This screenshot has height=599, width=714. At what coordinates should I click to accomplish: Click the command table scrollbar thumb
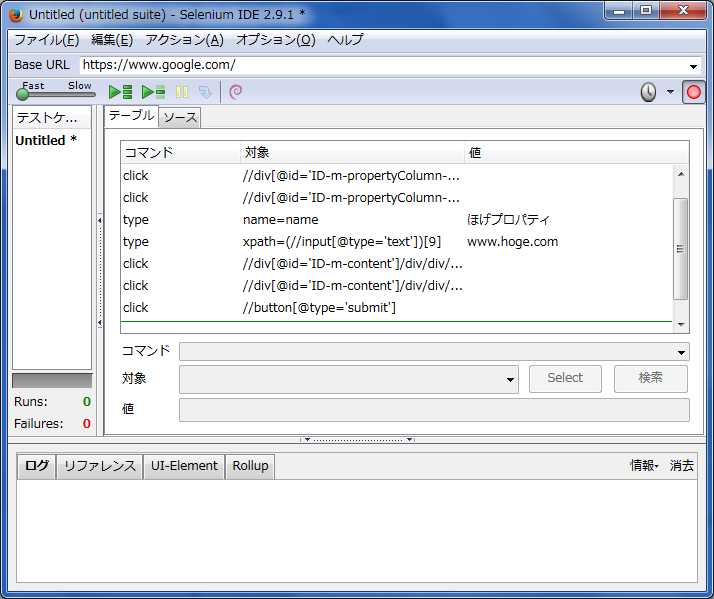click(680, 249)
